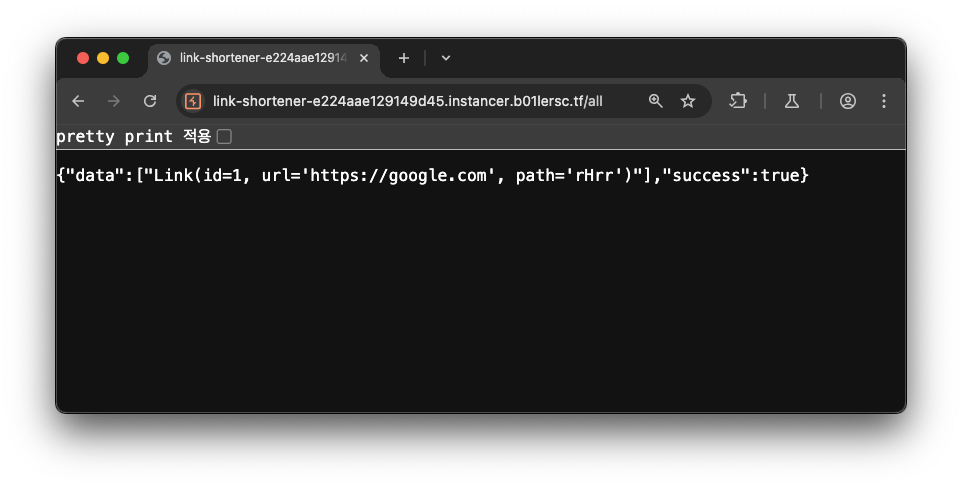Open a new tab with plus button
Screen dimensions: 962x487
coord(404,58)
